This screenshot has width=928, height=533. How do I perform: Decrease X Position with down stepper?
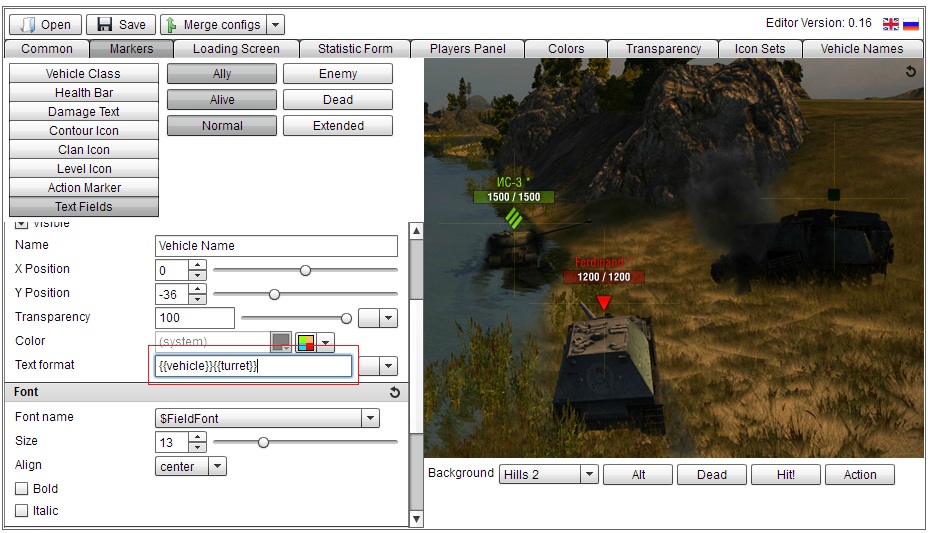(x=197, y=276)
